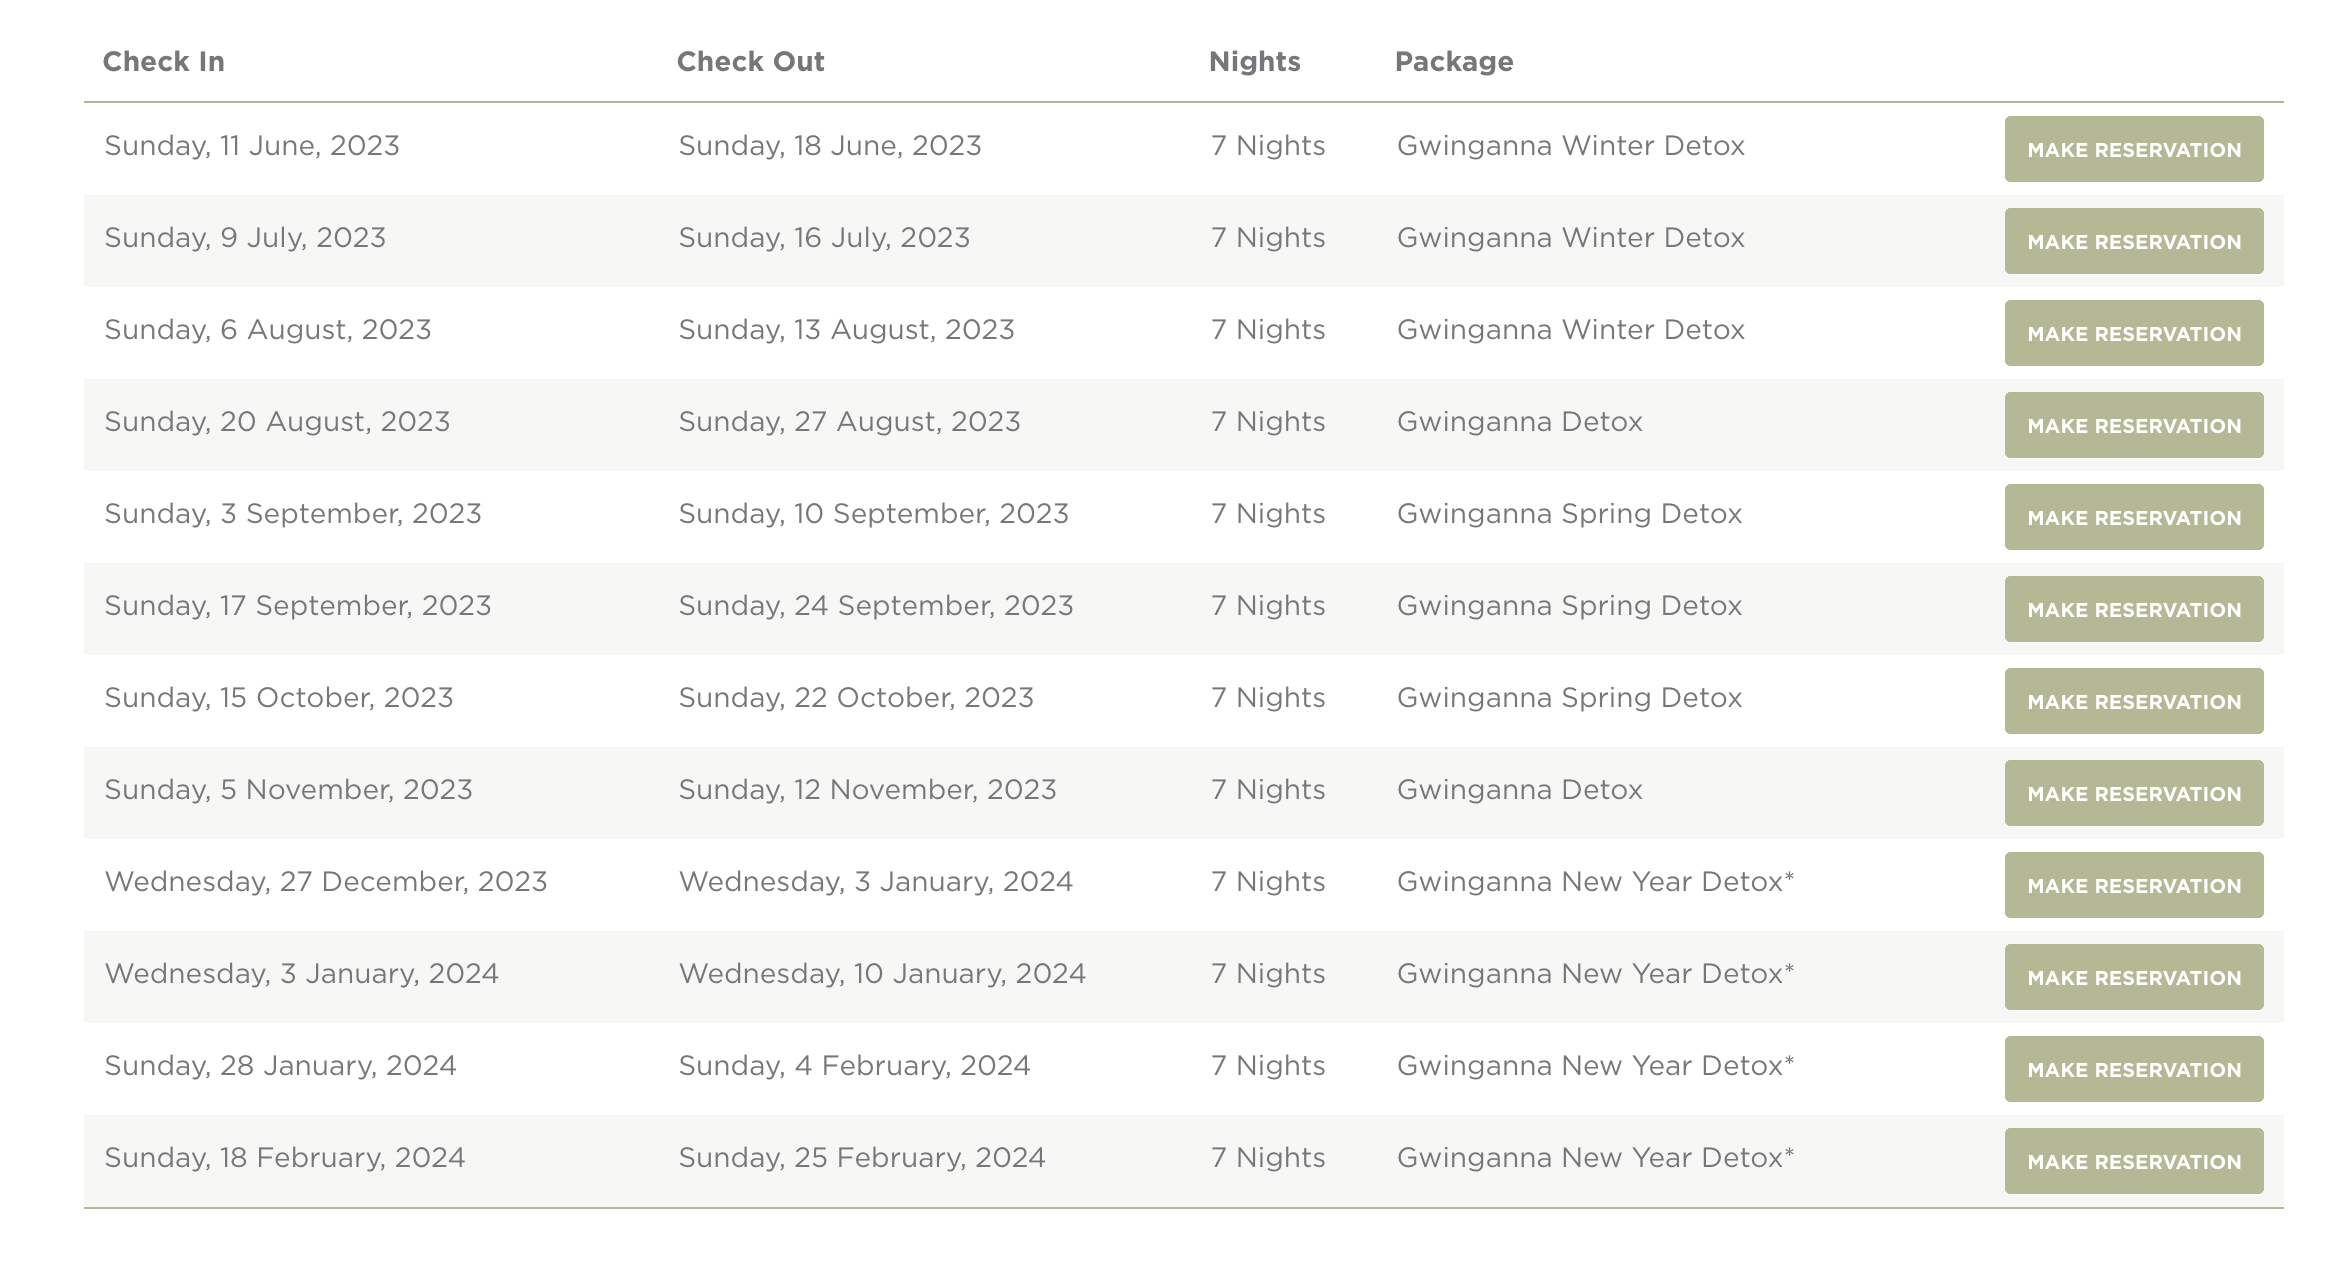The height and width of the screenshot is (1264, 2338).
Task: Reserve the 15 October 2023 Spring Detox
Action: click(x=2133, y=701)
